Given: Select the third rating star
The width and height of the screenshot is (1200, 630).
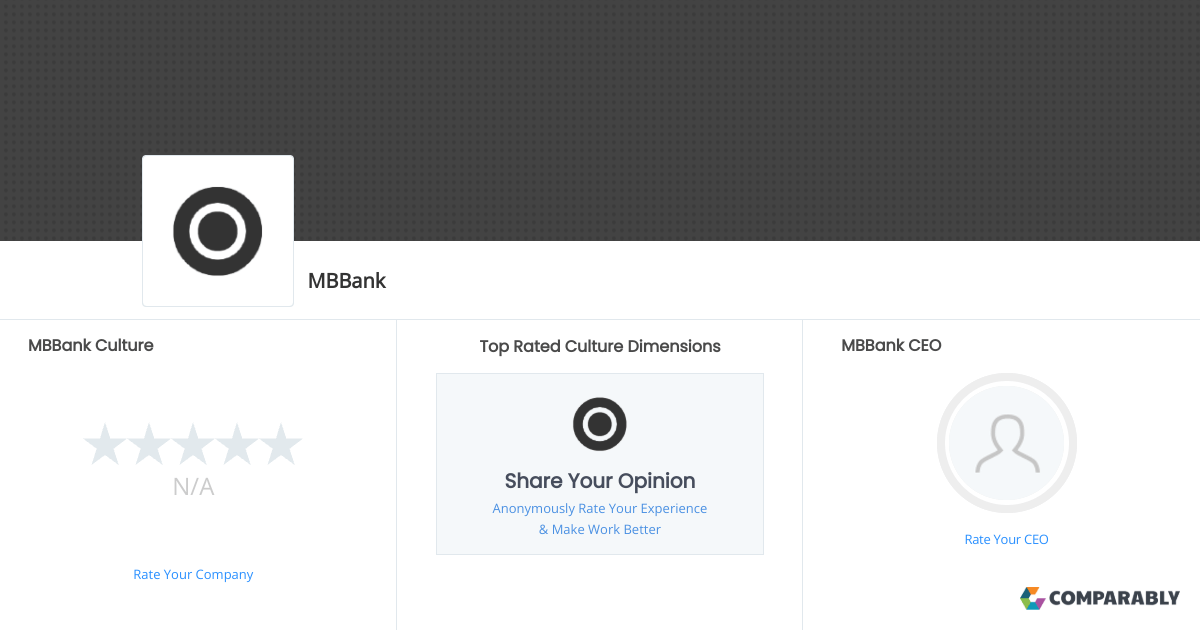Looking at the screenshot, I should click(193, 445).
